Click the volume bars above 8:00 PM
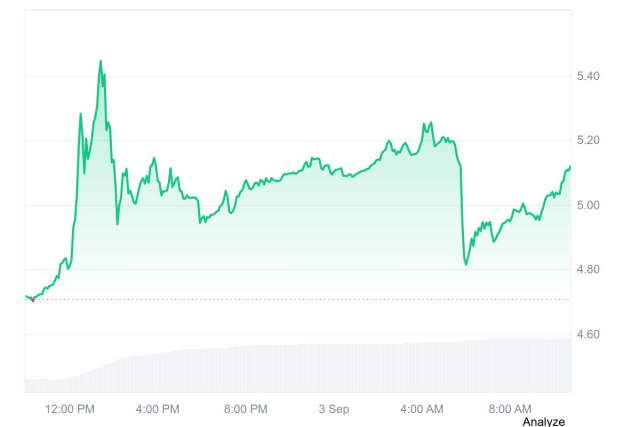The height and width of the screenshot is (427, 640). [x=246, y=368]
